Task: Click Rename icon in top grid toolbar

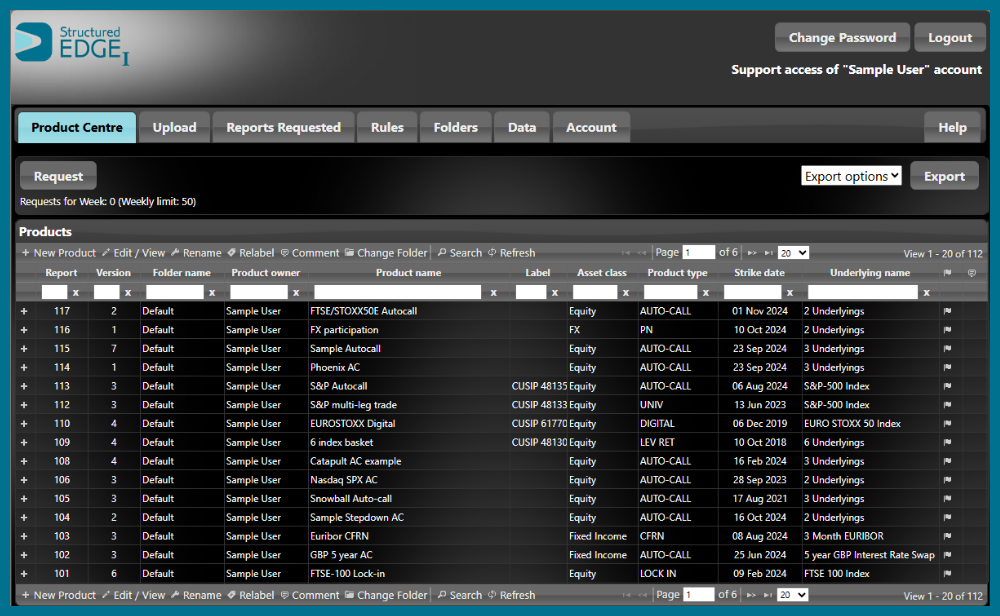Action: point(176,253)
